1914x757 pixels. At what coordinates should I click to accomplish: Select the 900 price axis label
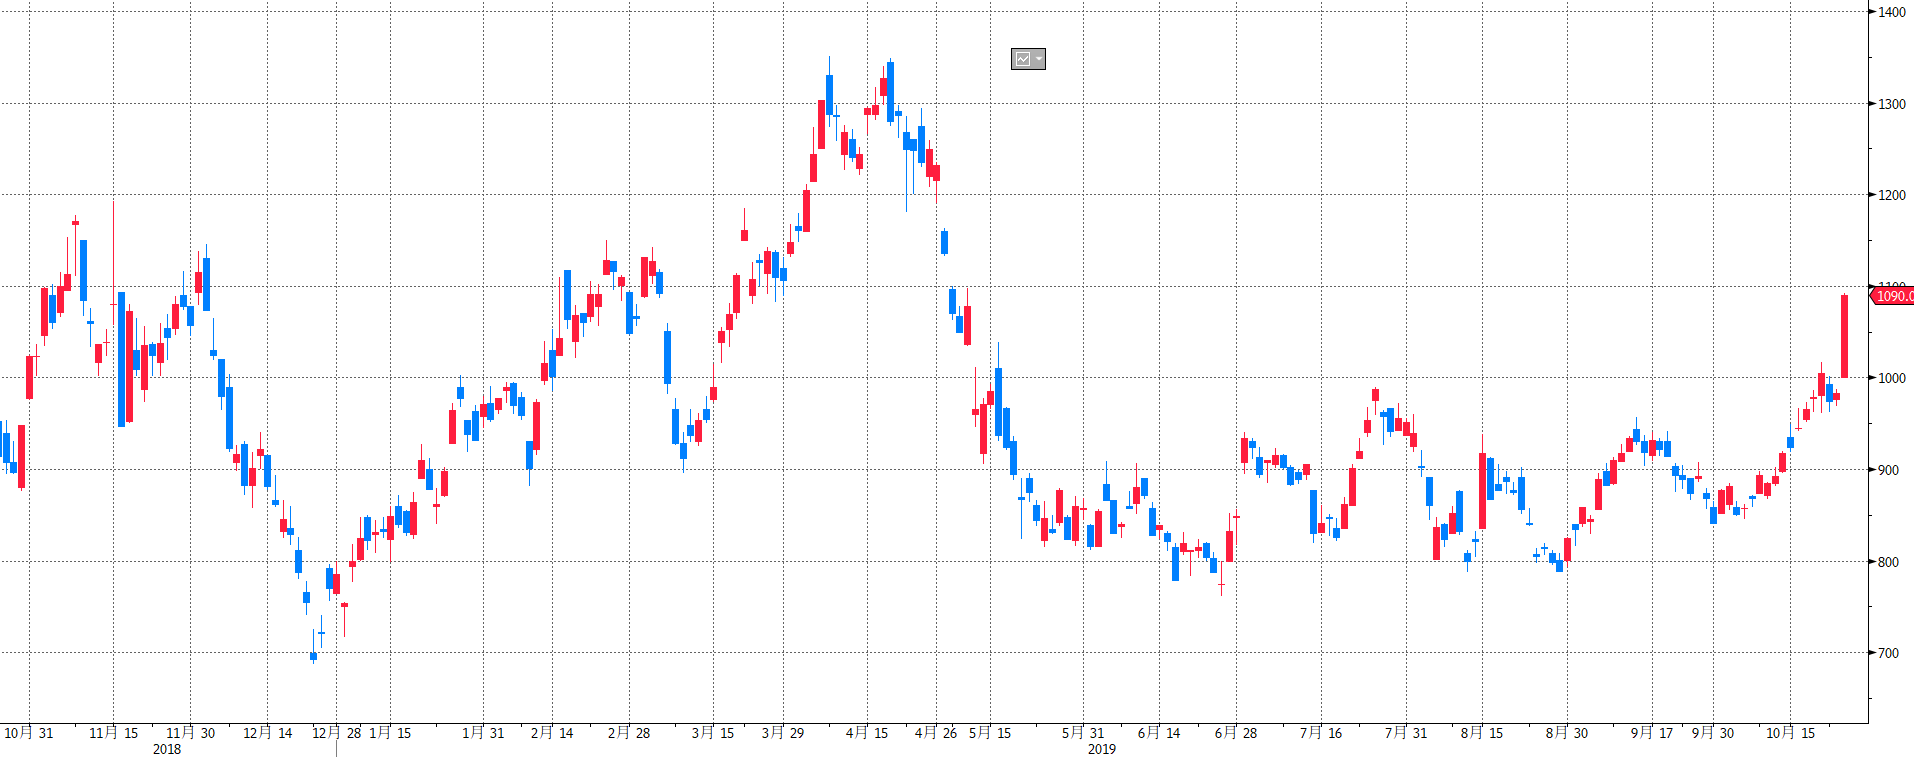[1887, 470]
